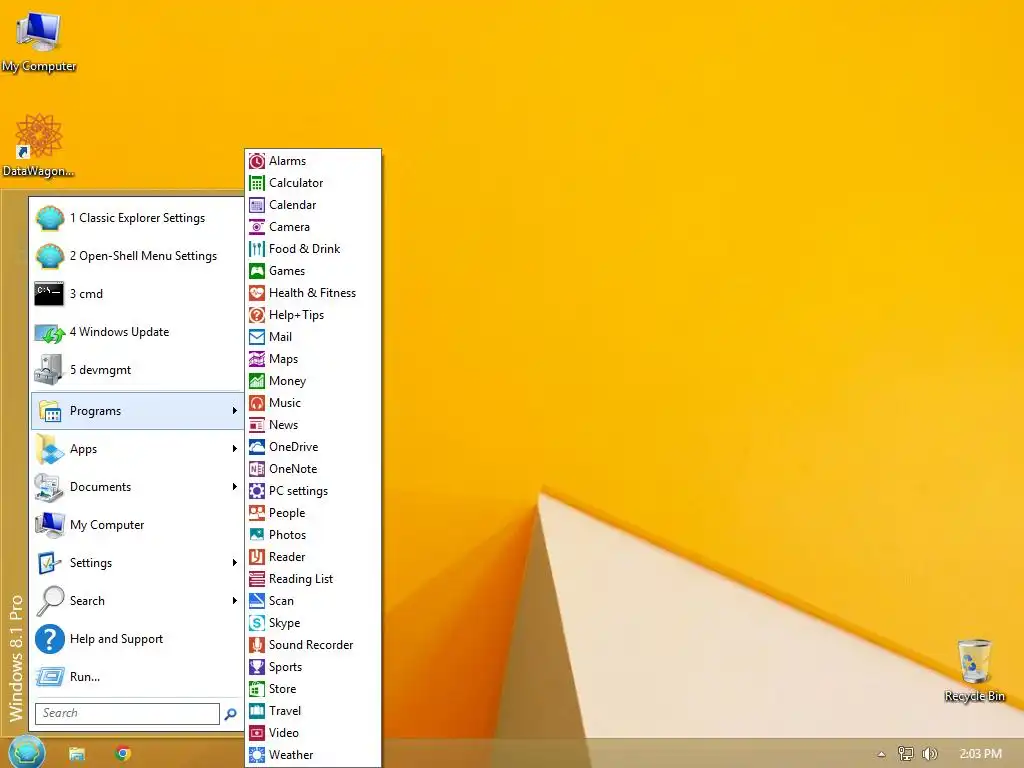Select My Computer desktop icon
Image resolution: width=1024 pixels, height=768 pixels.
pyautogui.click(x=39, y=42)
